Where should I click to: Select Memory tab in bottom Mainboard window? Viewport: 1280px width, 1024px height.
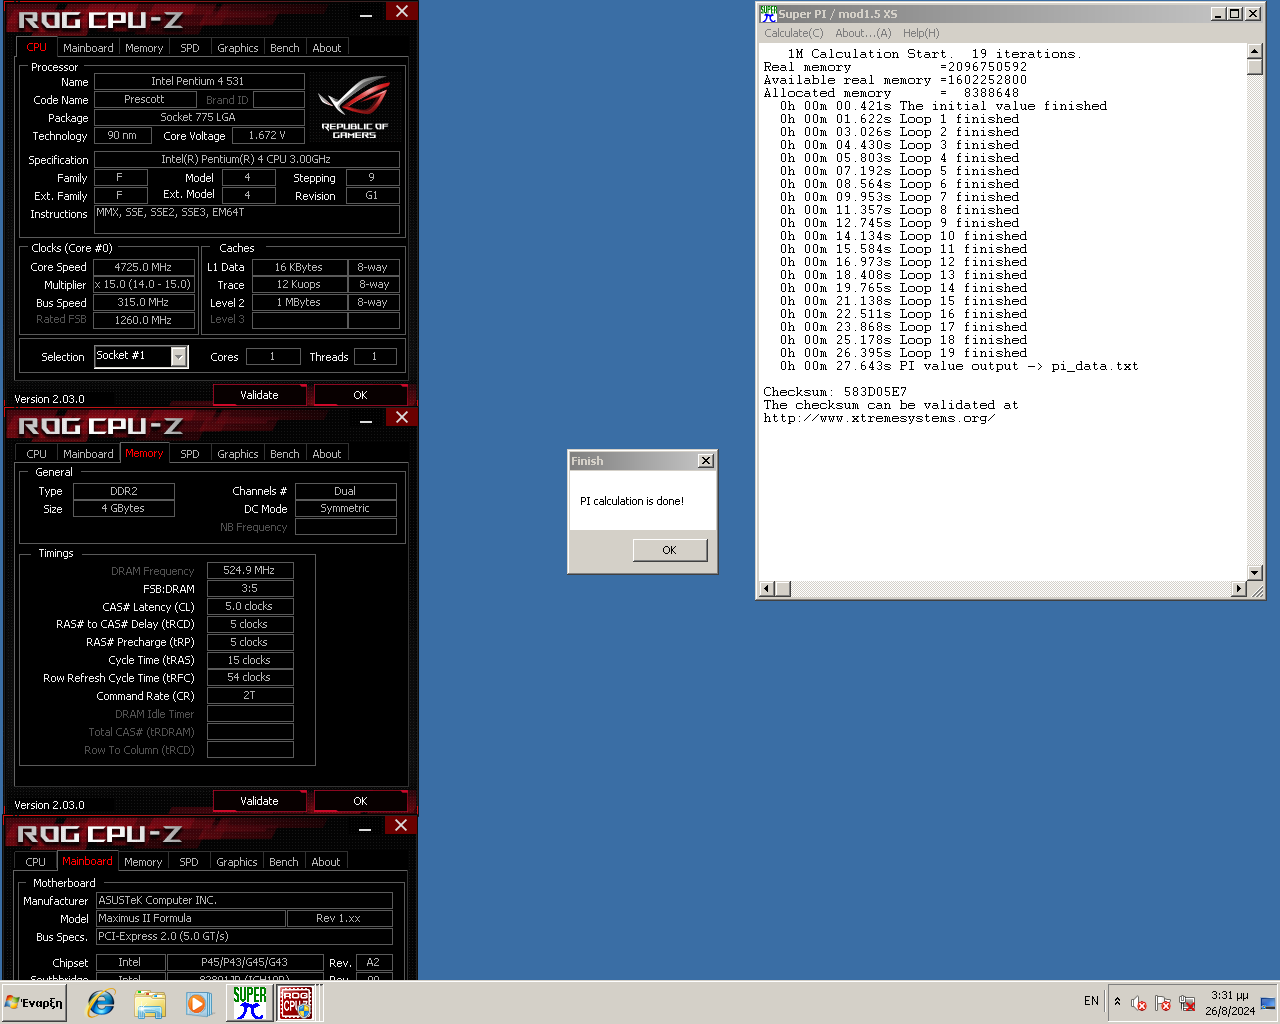point(143,862)
